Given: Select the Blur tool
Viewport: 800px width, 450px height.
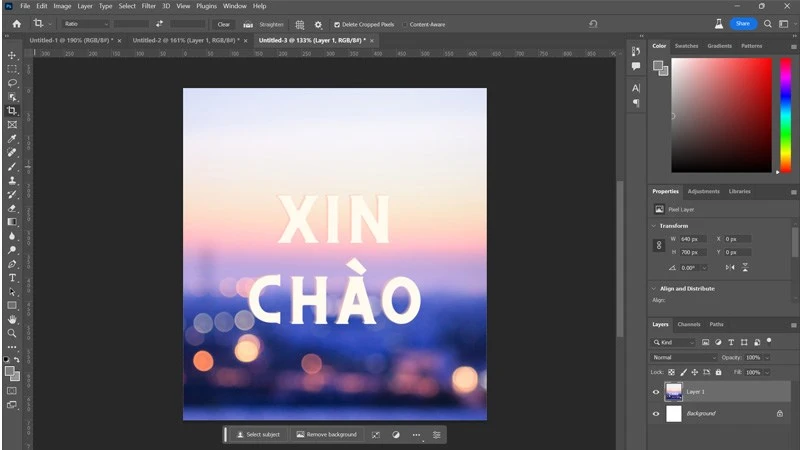Looking at the screenshot, I should [x=12, y=236].
